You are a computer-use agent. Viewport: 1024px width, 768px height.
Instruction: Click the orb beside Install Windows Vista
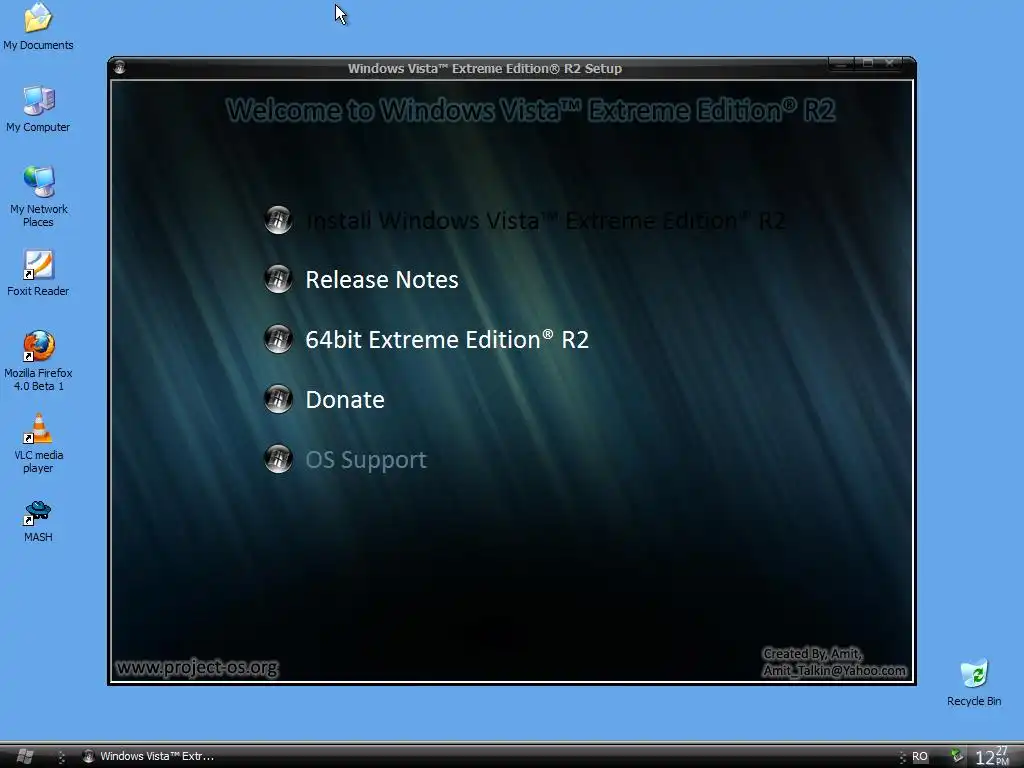click(278, 220)
